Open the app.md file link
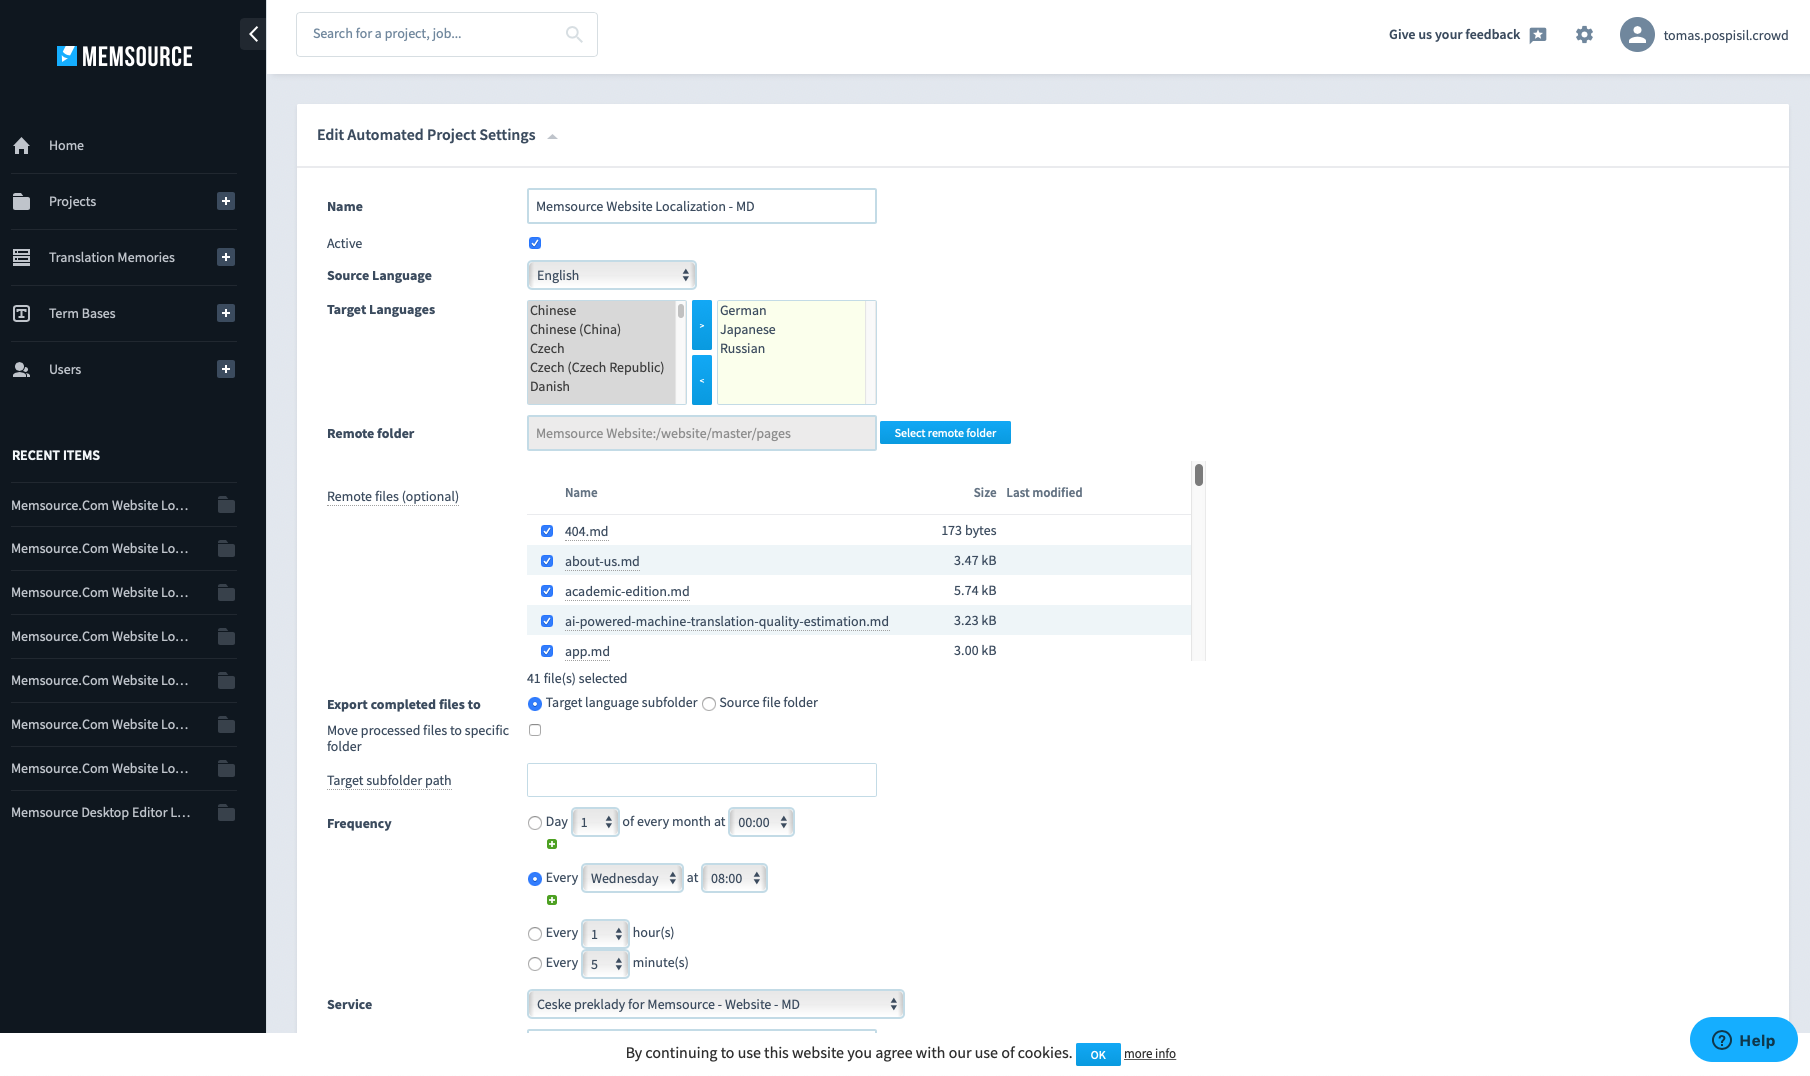1810x1076 pixels. [x=587, y=651]
